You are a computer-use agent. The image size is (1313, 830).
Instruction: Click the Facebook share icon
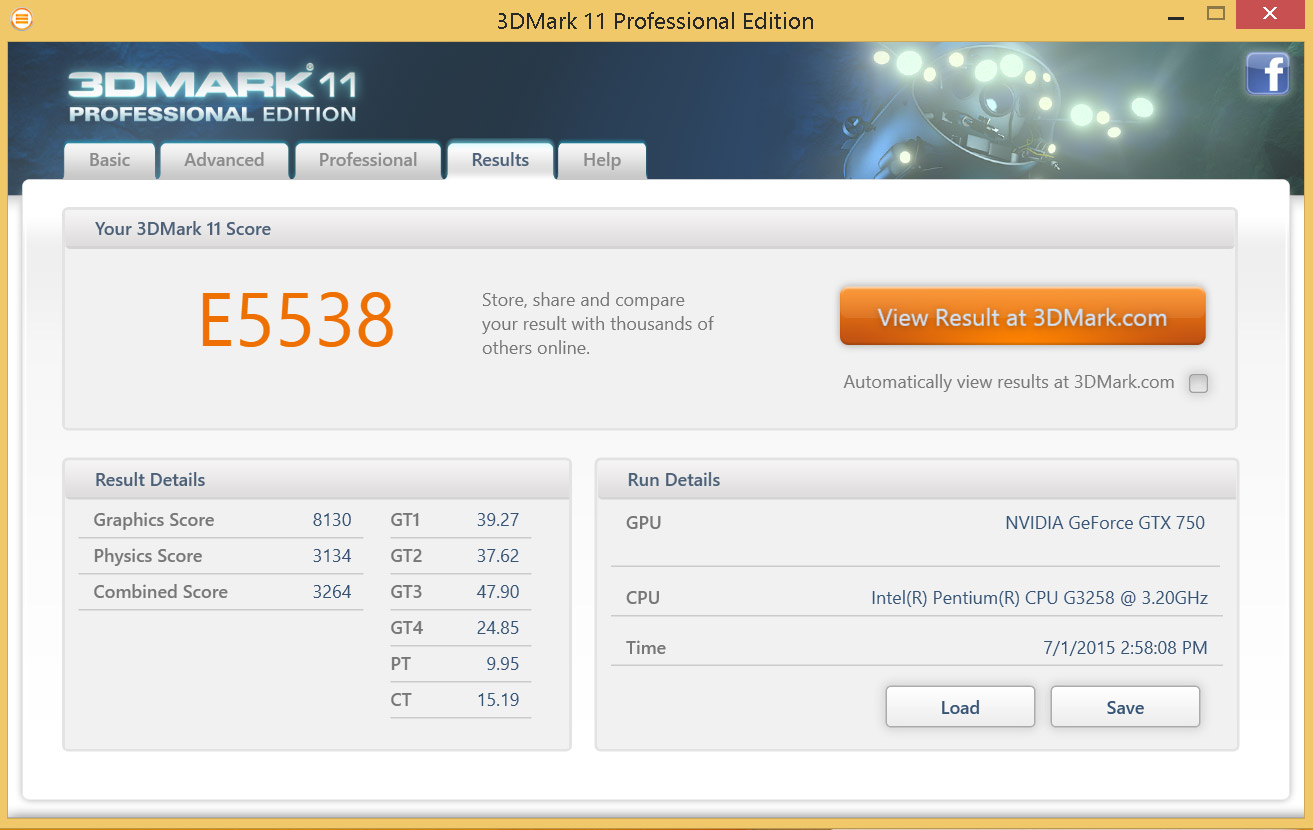point(1267,75)
